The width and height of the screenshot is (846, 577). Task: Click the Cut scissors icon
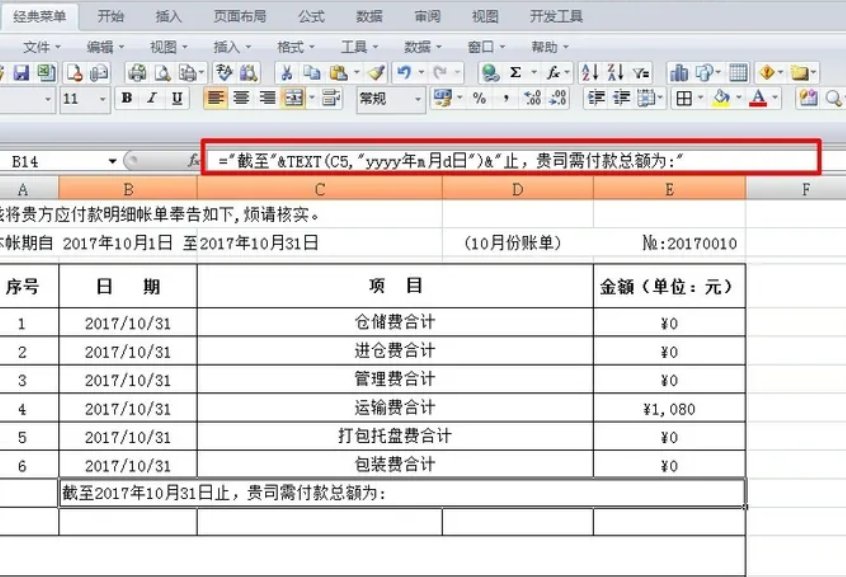point(286,72)
